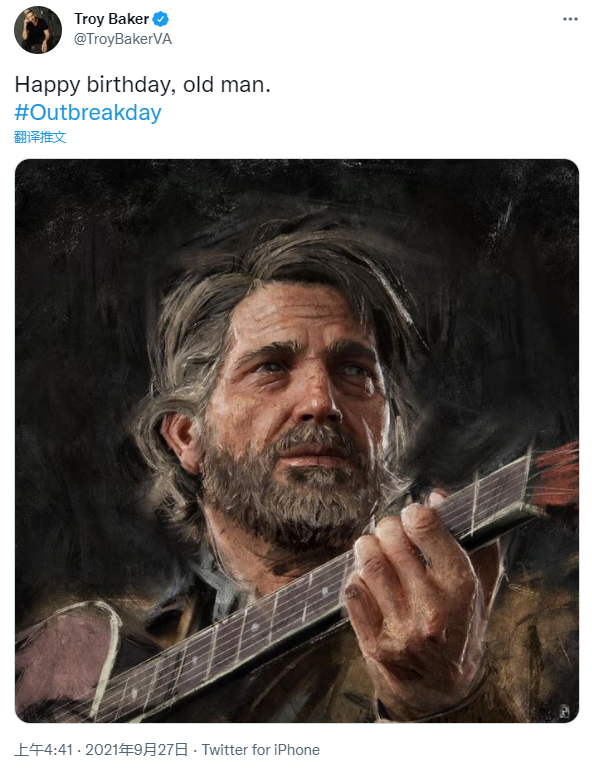The height and width of the screenshot is (769, 592).
Task: Click the 上午4:41 timestamp link
Action: pos(44,749)
